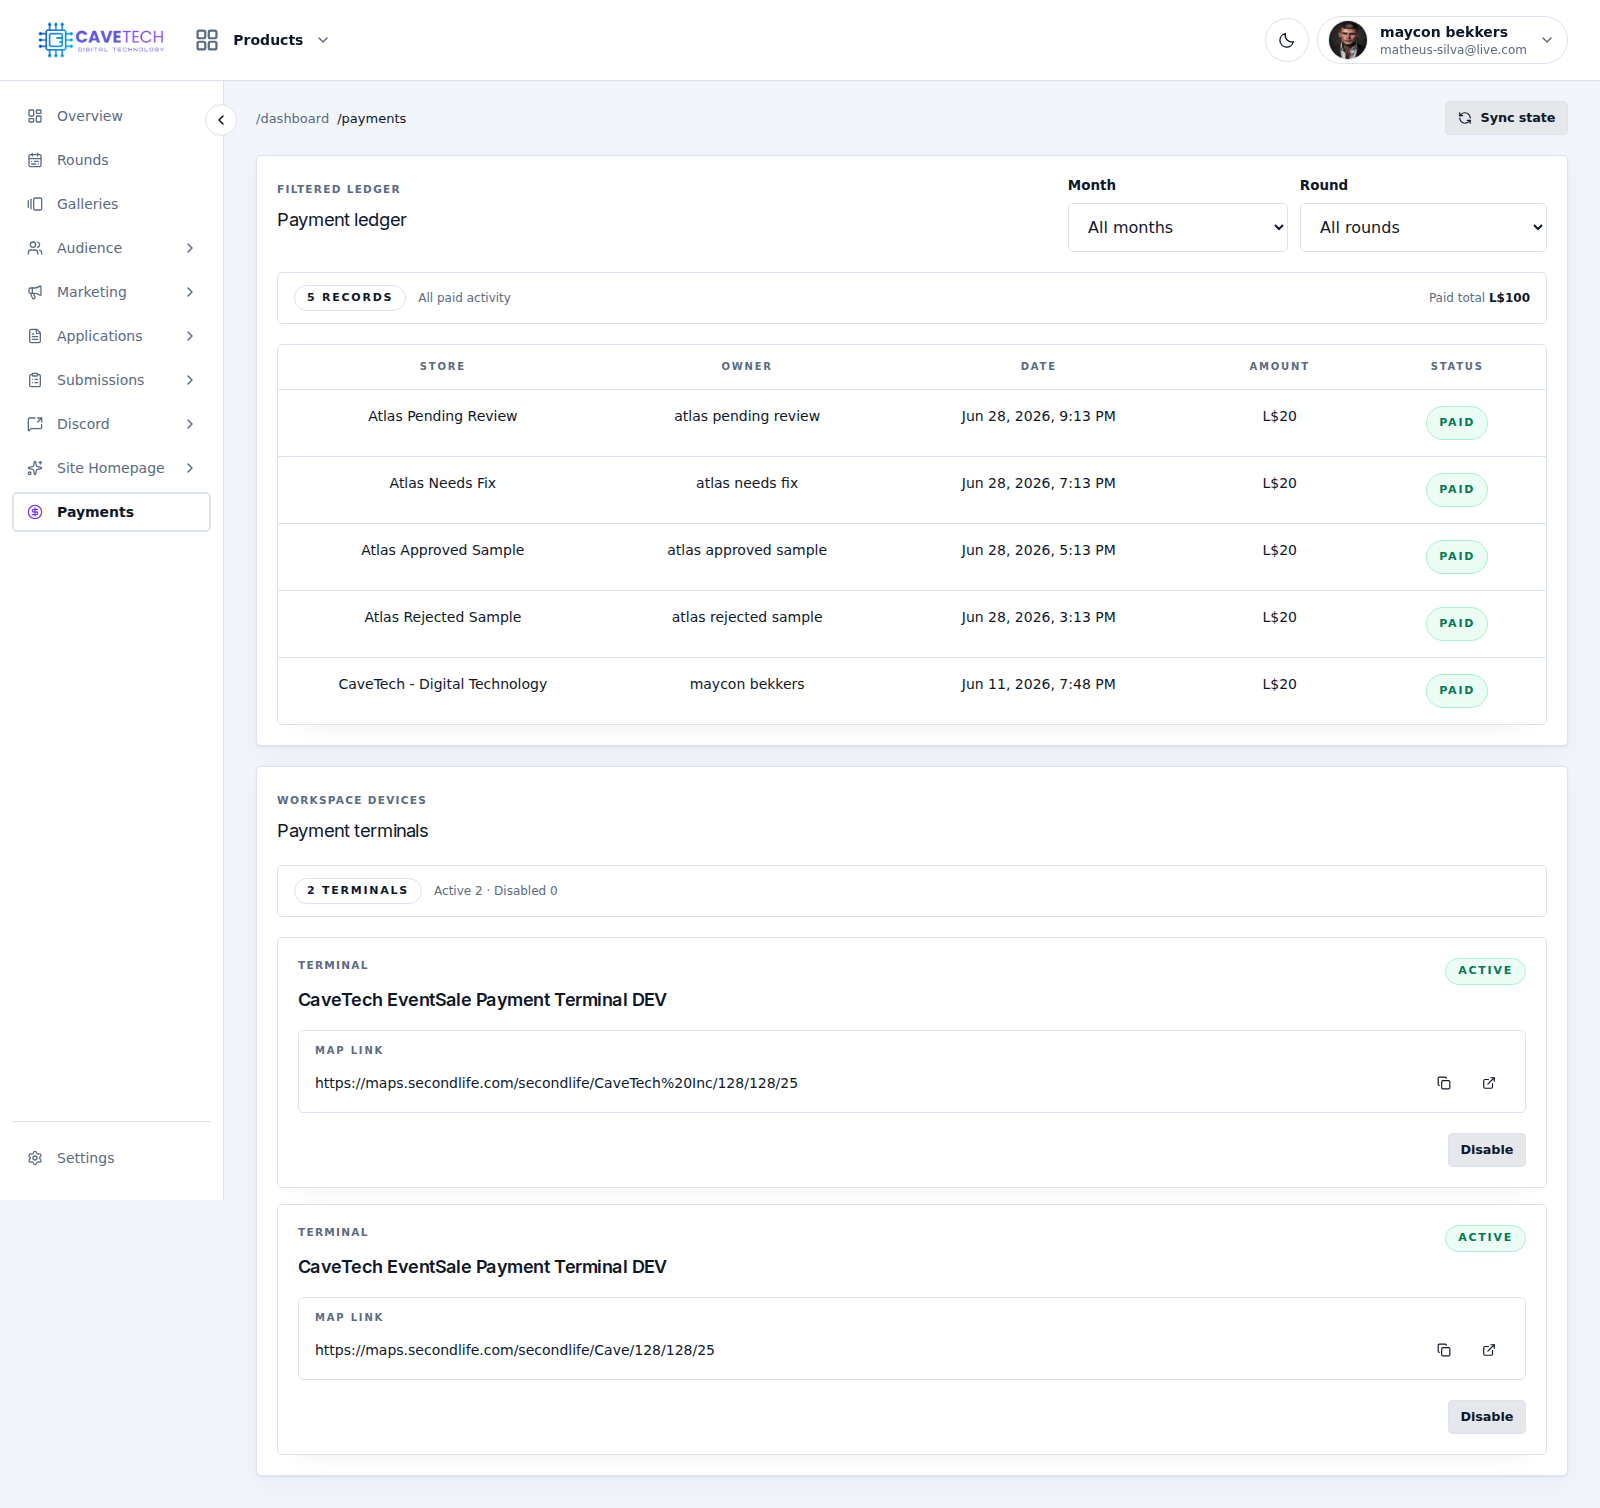Image resolution: width=1600 pixels, height=1508 pixels.
Task: Click PAID status for Atlas Approved Sample
Action: (x=1456, y=557)
